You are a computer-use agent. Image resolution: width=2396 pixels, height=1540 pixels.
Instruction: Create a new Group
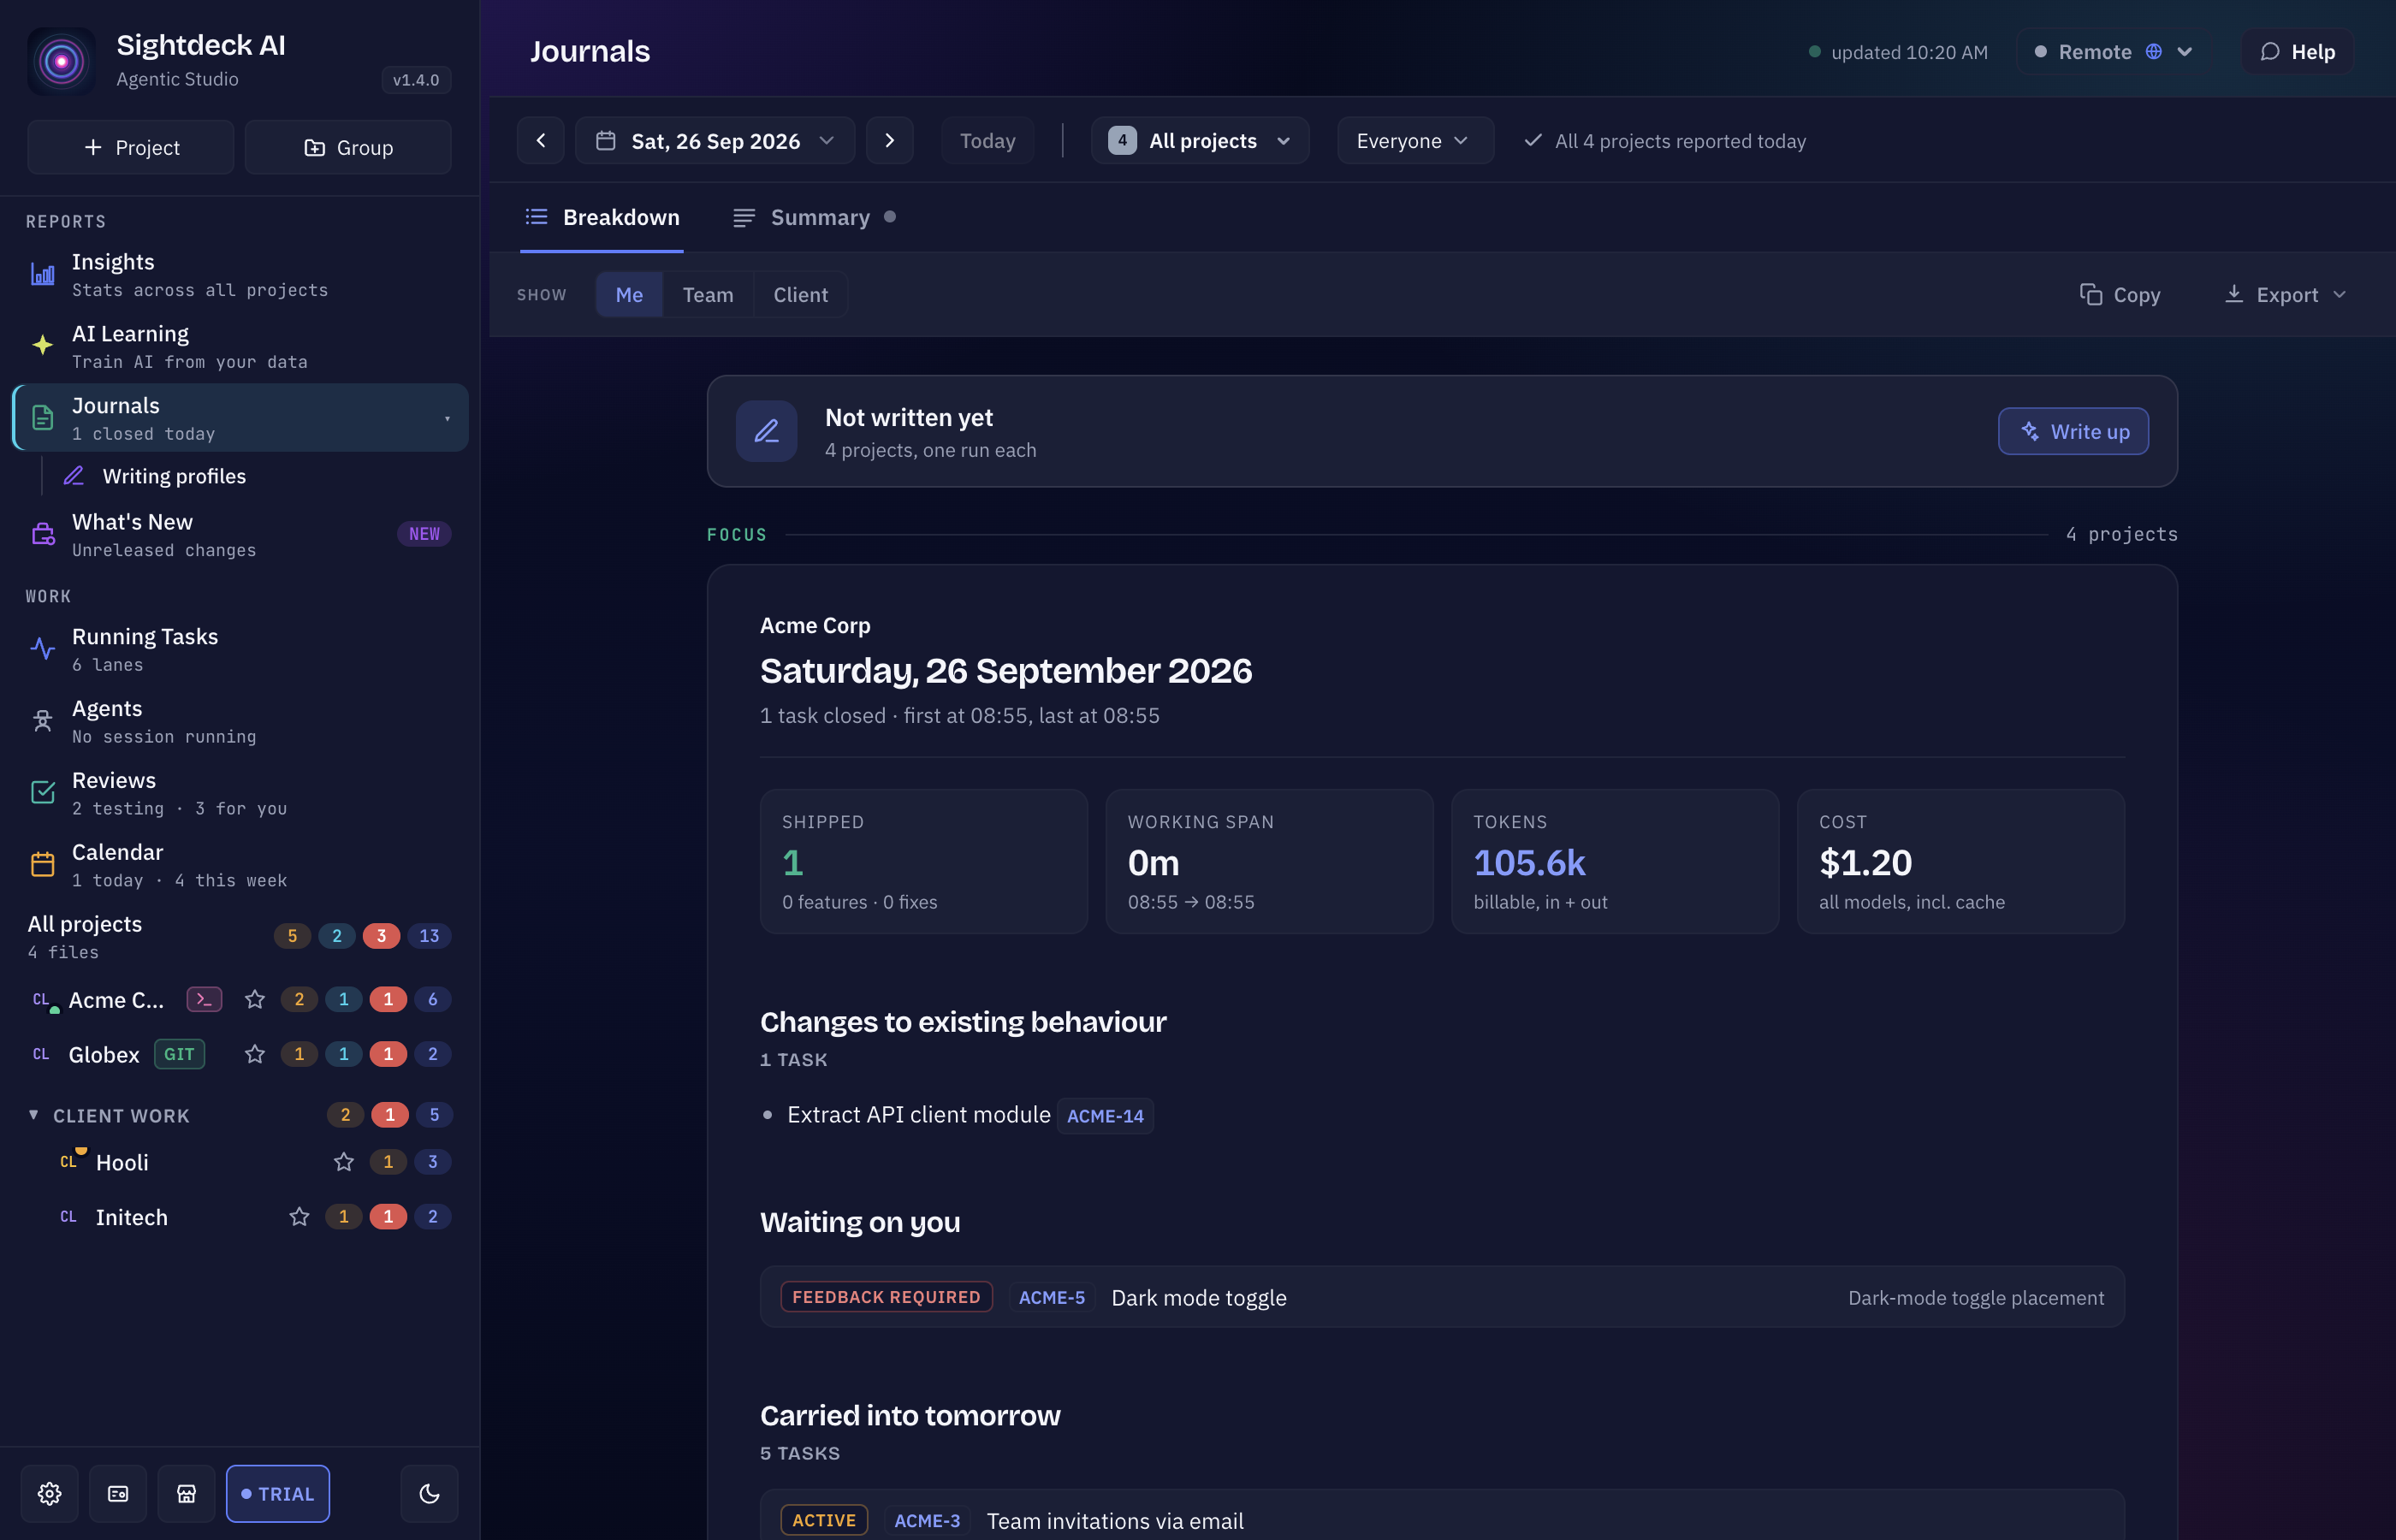[348, 147]
